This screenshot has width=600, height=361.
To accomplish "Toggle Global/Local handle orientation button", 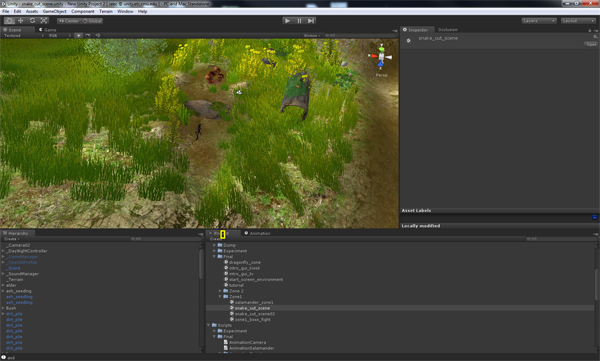I will (x=92, y=21).
